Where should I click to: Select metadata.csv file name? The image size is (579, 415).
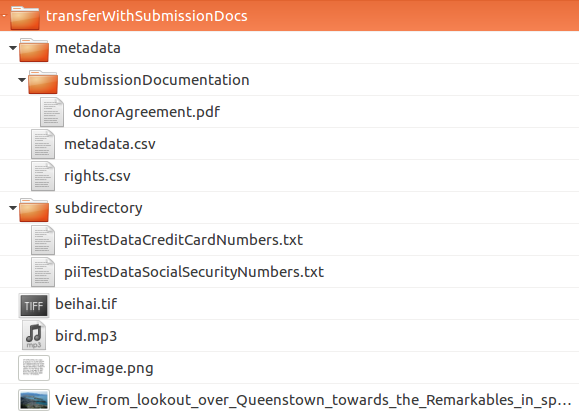click(110, 144)
